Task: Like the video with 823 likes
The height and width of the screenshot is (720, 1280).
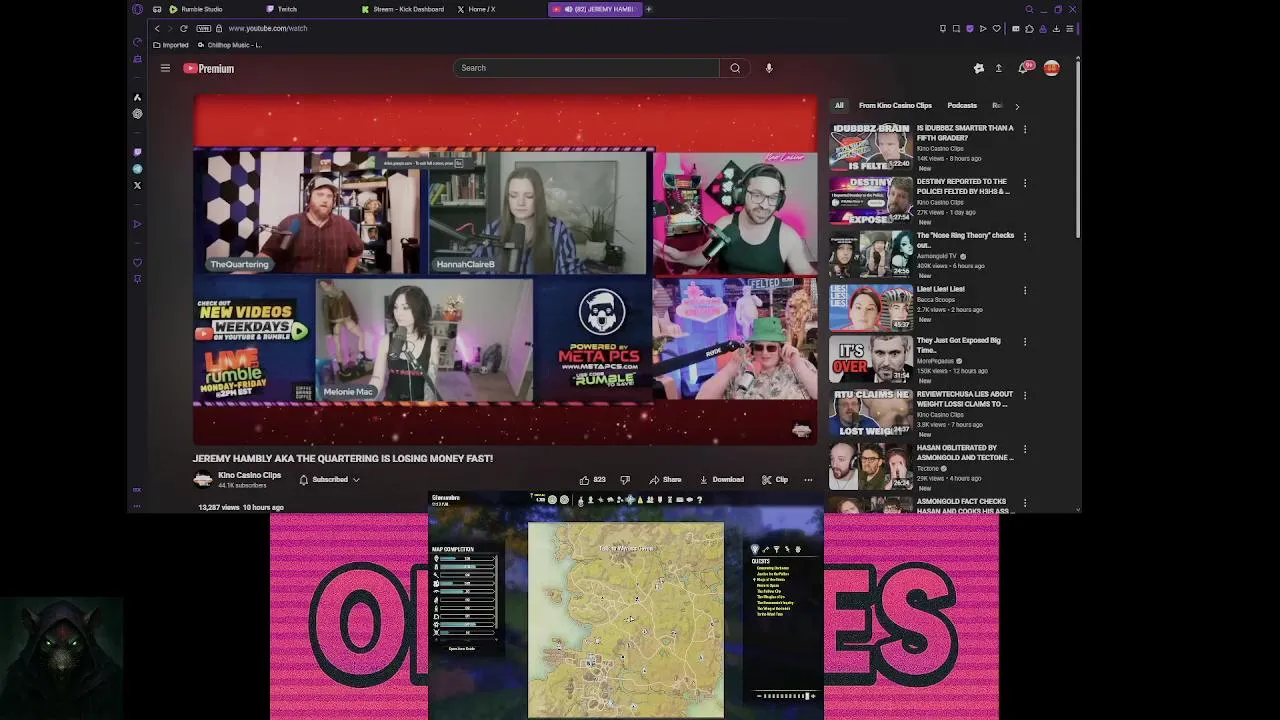Action: pyautogui.click(x=592, y=480)
